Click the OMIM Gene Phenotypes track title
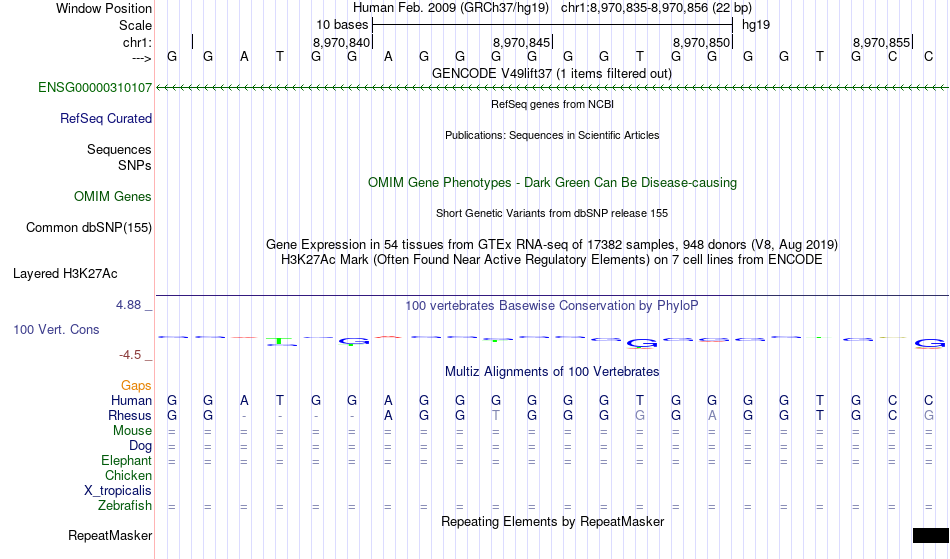The image size is (950, 559). [552, 182]
